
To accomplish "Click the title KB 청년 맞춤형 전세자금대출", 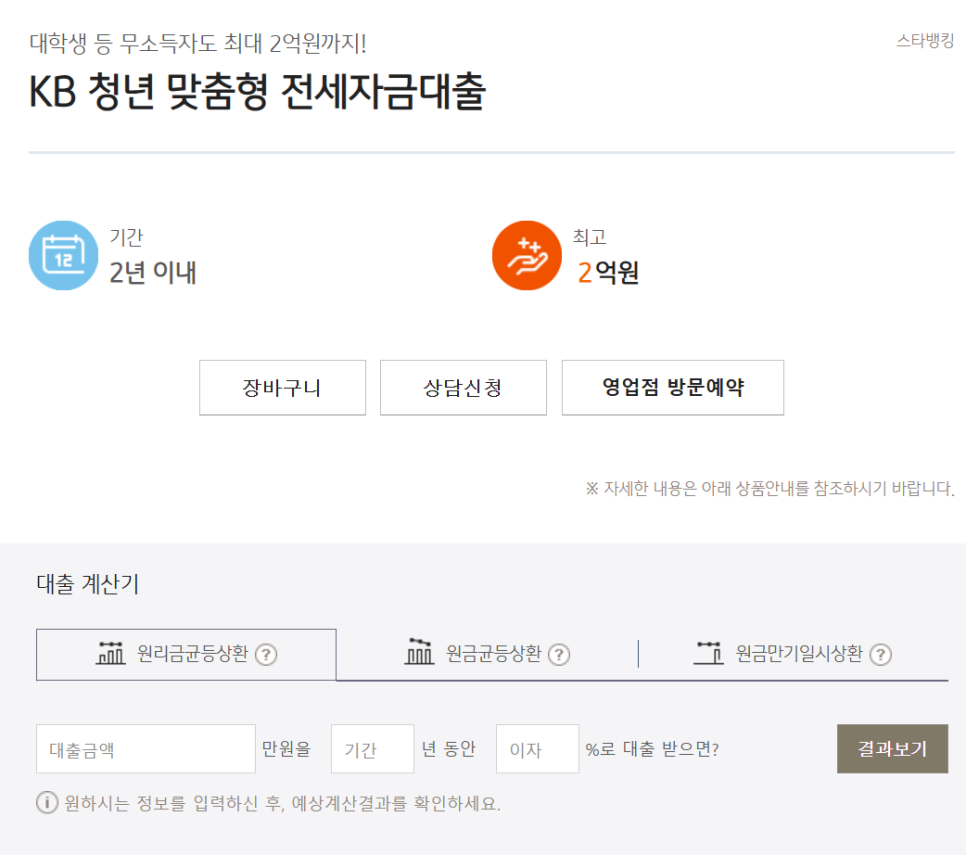I will click(258, 92).
